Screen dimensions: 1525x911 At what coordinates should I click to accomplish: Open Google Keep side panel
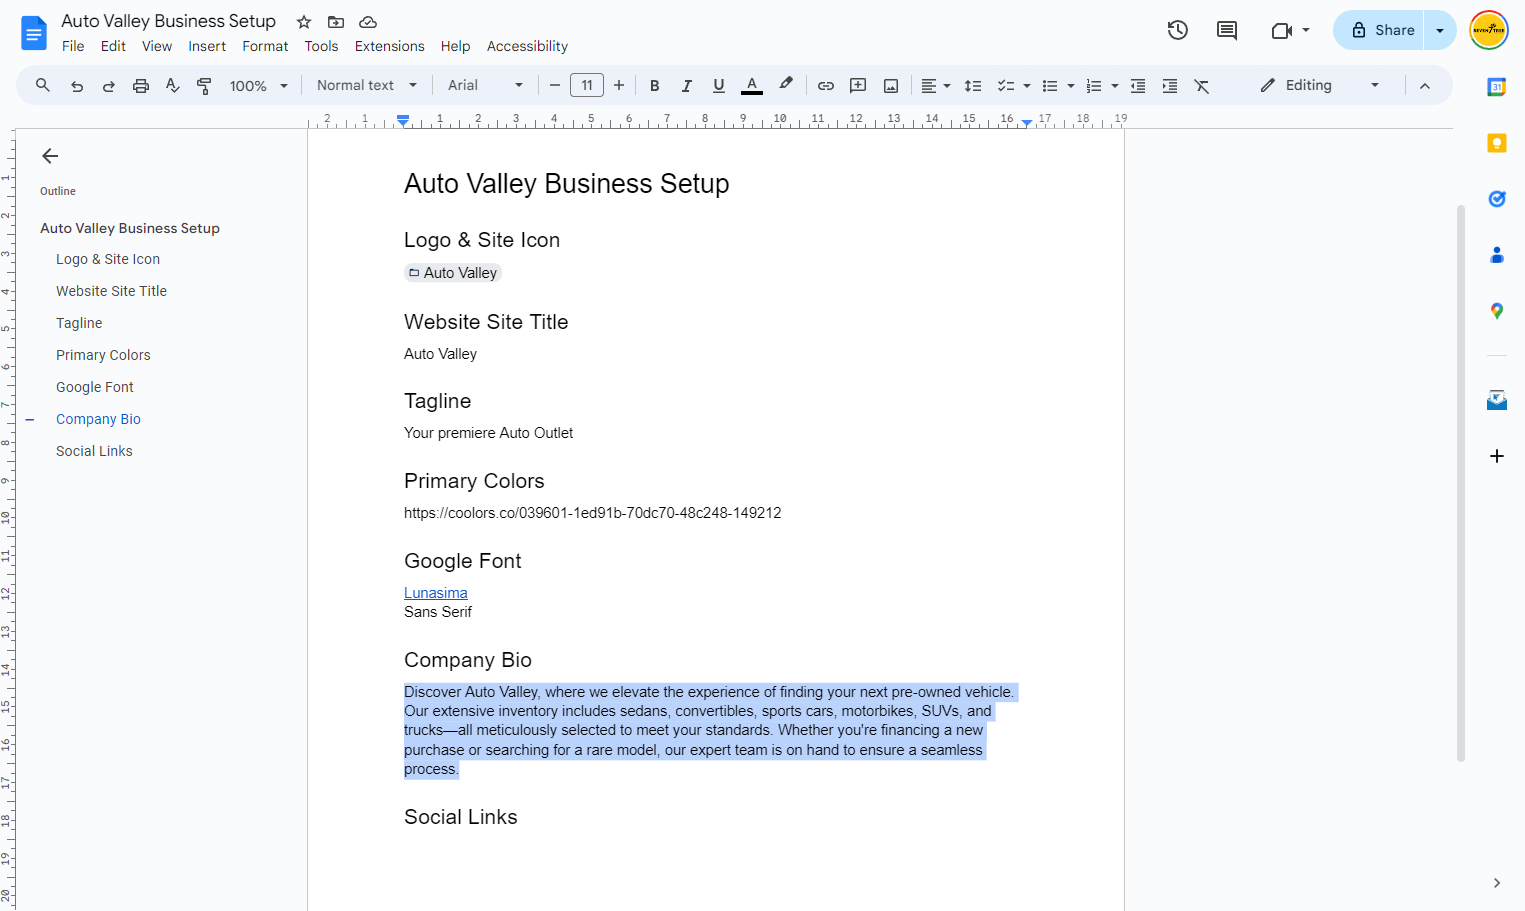click(x=1497, y=143)
